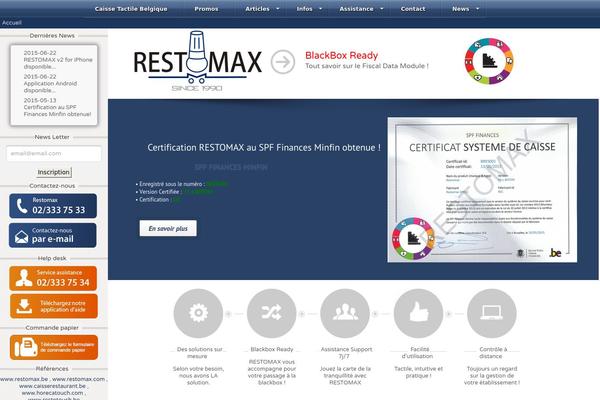Click the download arrow icon
The image size is (600, 400).
click(x=24, y=306)
